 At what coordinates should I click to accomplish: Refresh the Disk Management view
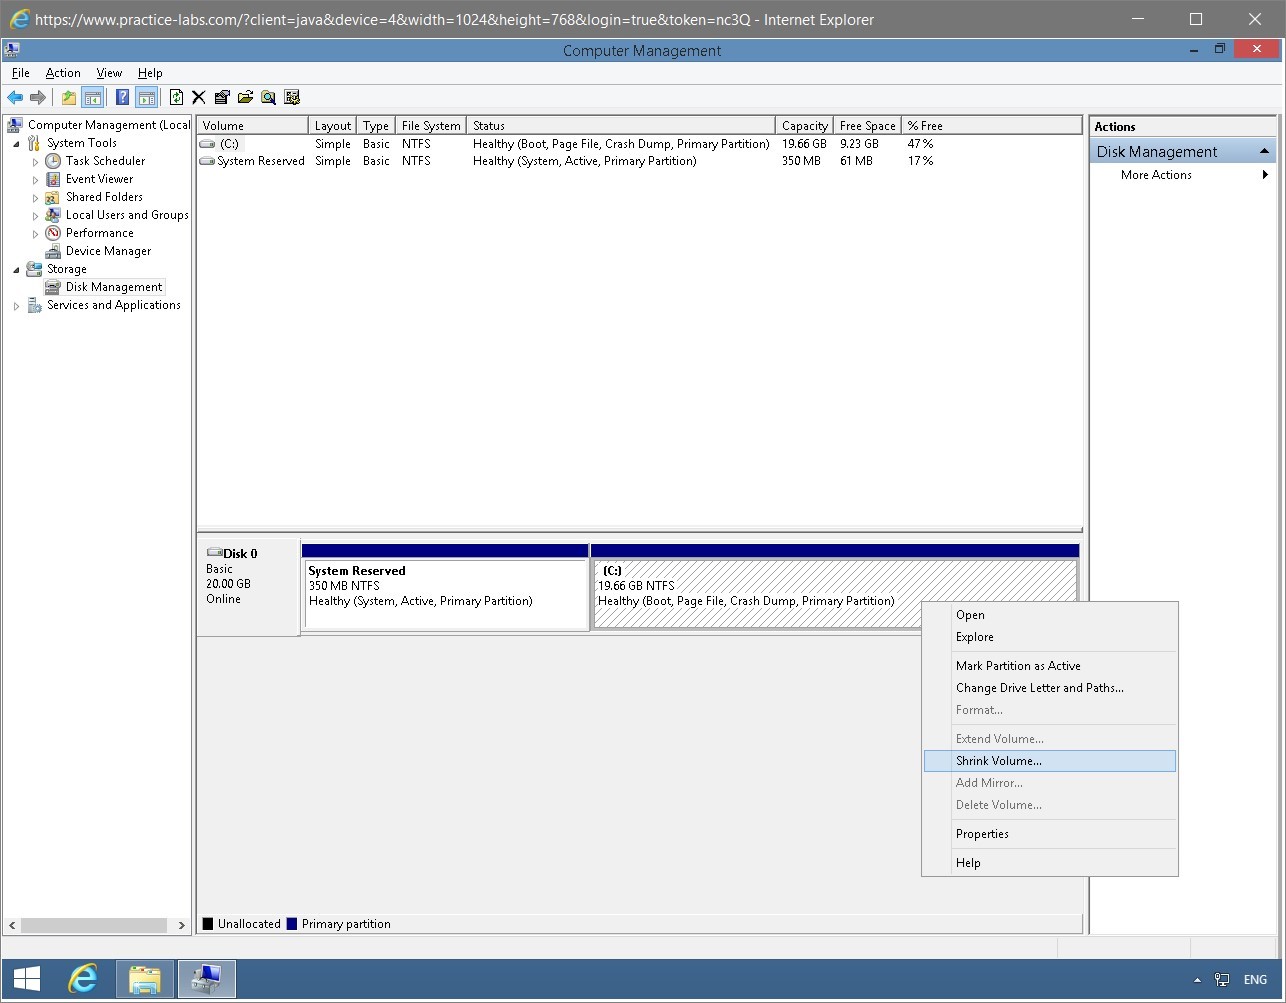176,97
